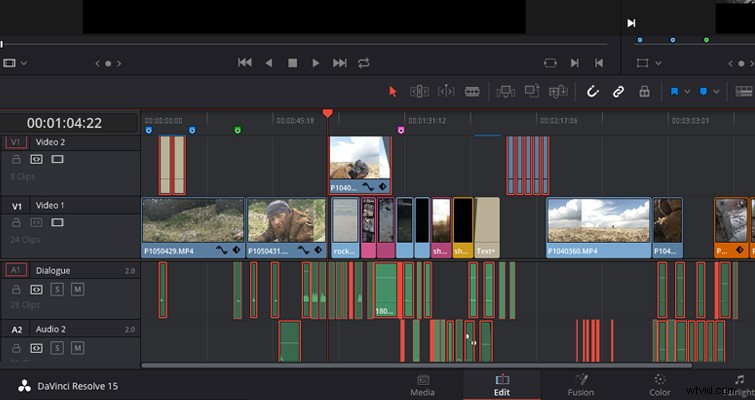Click the pink timeline marker

pyautogui.click(x=401, y=130)
